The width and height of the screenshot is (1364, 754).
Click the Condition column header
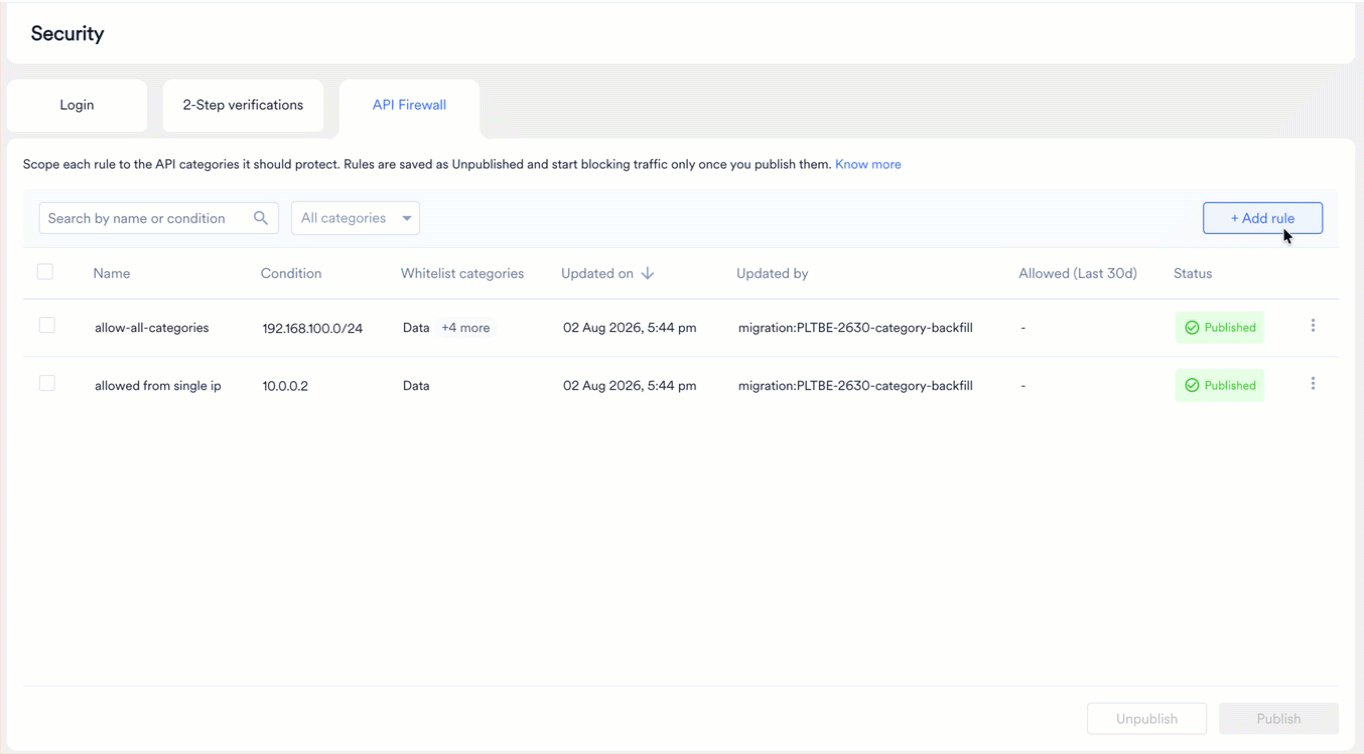[x=291, y=273]
